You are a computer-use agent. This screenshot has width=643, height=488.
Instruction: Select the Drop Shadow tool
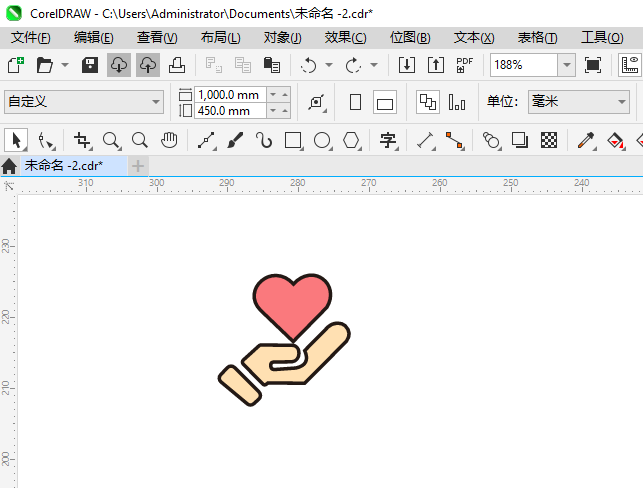click(x=520, y=140)
